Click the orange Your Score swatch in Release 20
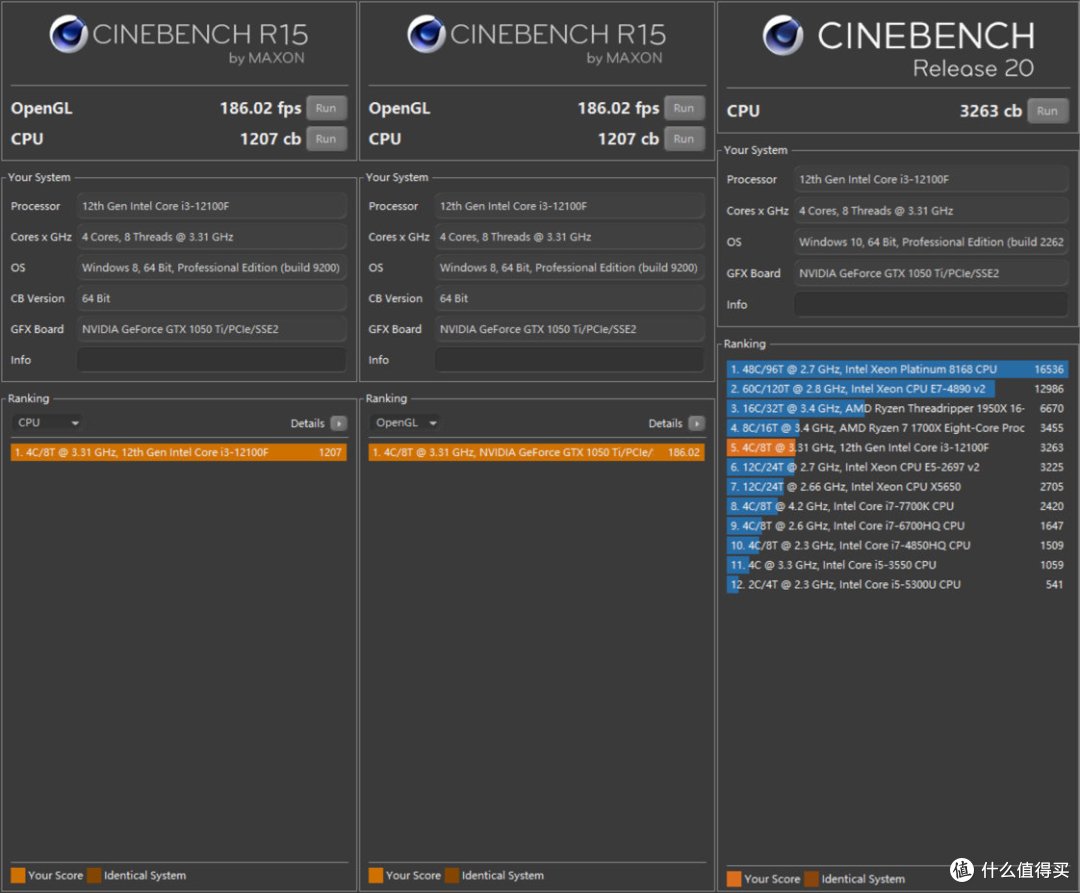 coord(734,879)
